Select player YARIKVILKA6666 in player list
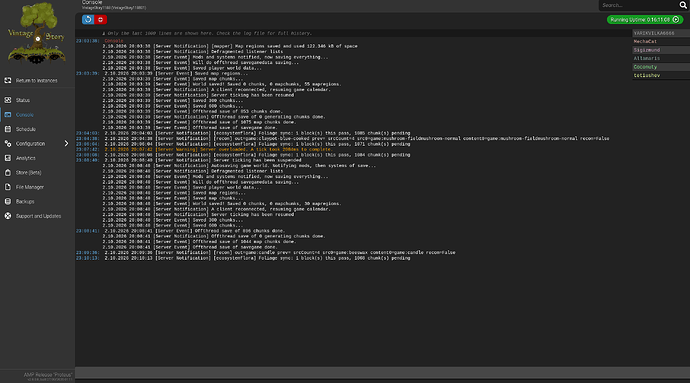Screen dimensions: 690x383 tap(661, 33)
